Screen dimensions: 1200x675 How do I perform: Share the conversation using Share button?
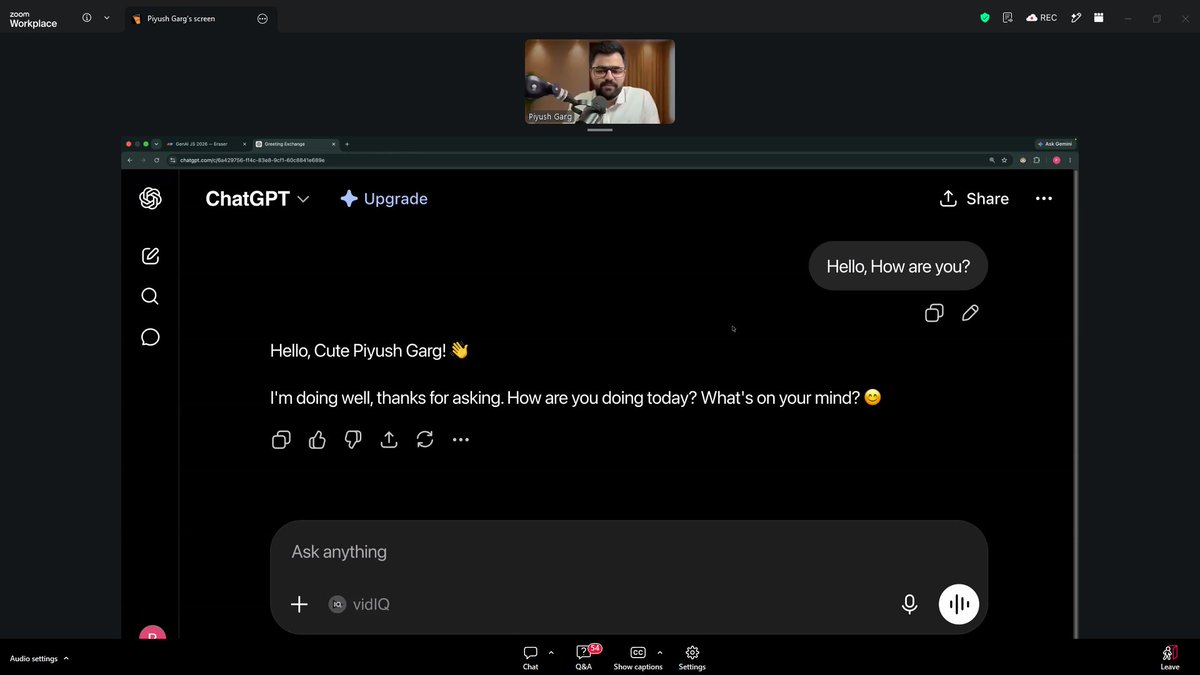pos(974,199)
